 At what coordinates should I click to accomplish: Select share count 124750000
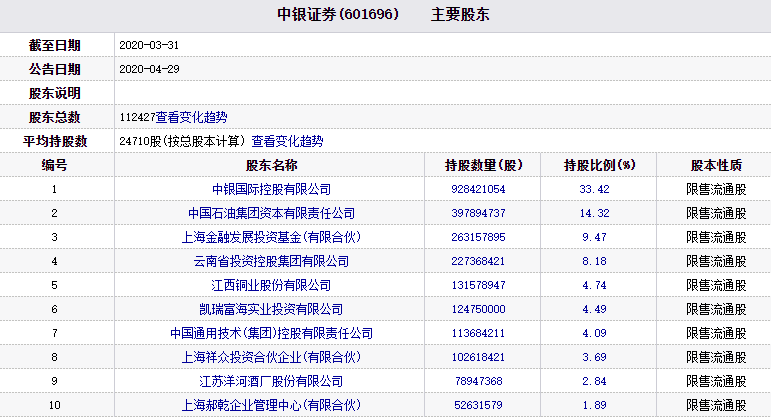coord(478,309)
